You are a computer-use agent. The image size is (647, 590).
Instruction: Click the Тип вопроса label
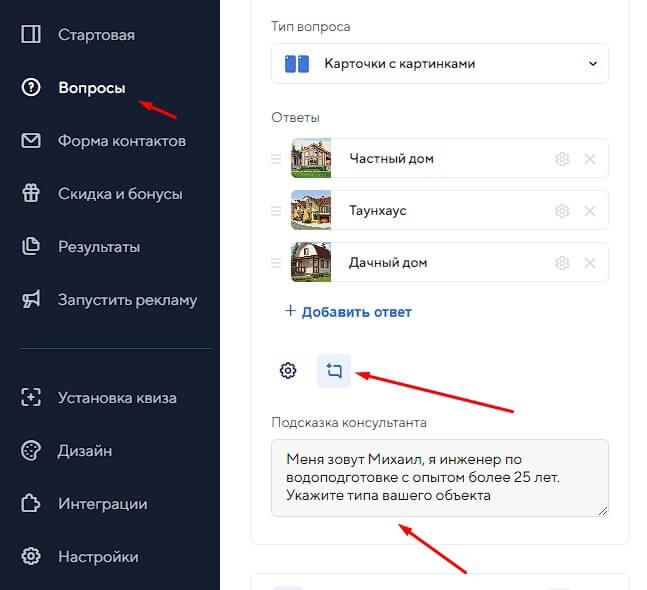pos(311,26)
